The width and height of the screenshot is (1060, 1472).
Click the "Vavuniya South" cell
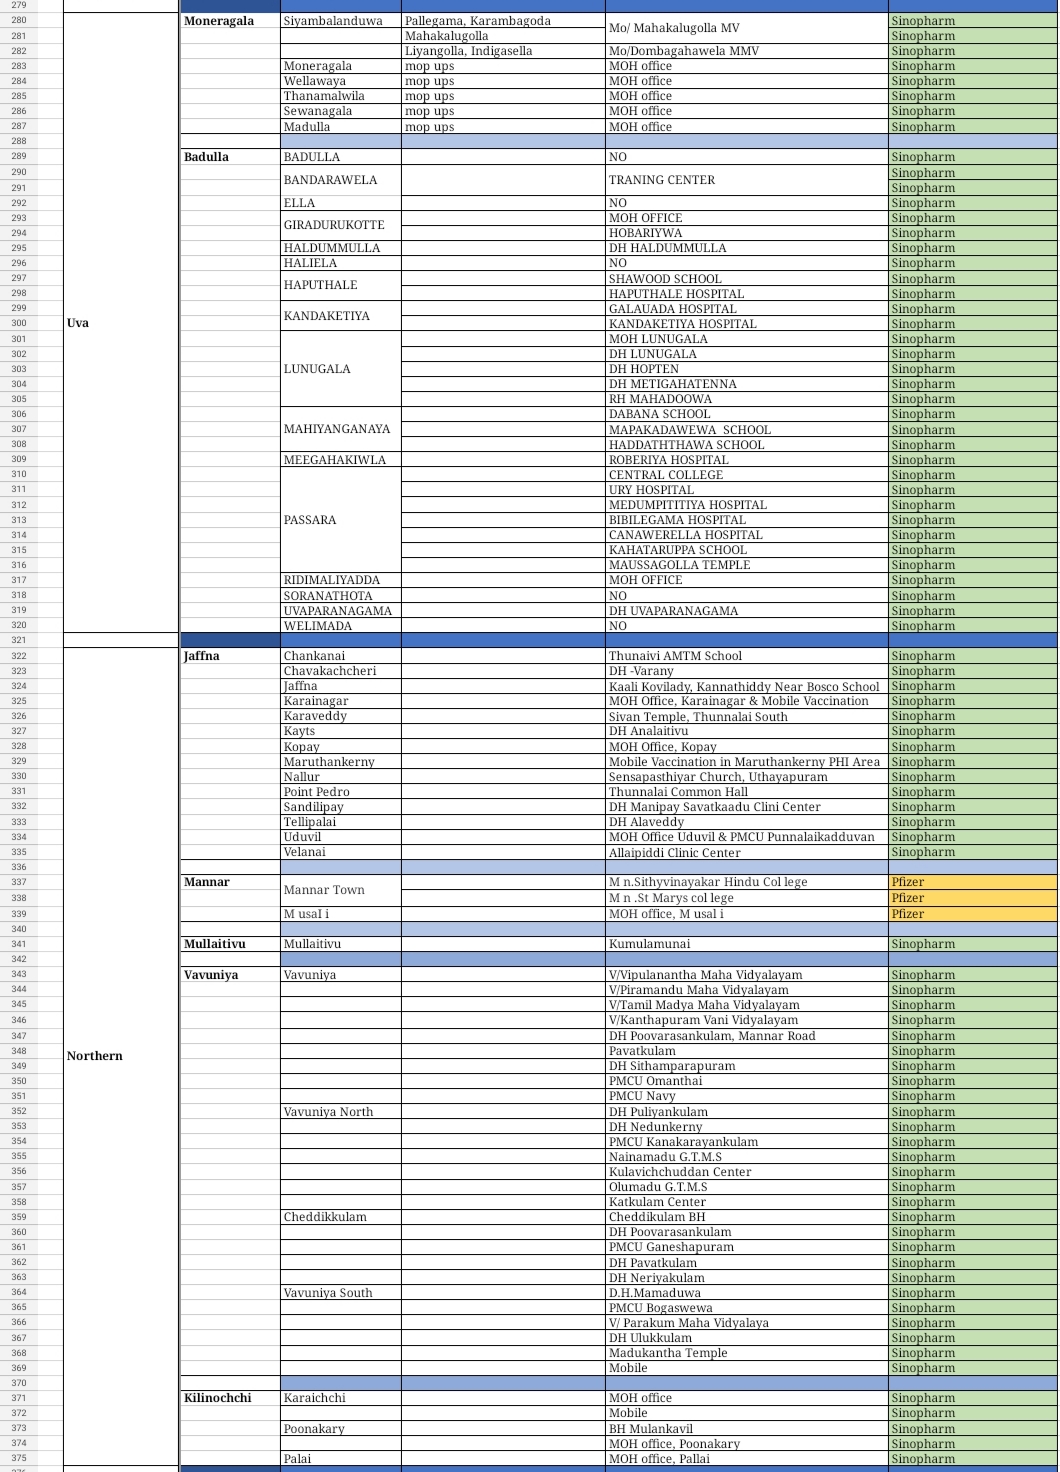coord(340,1293)
